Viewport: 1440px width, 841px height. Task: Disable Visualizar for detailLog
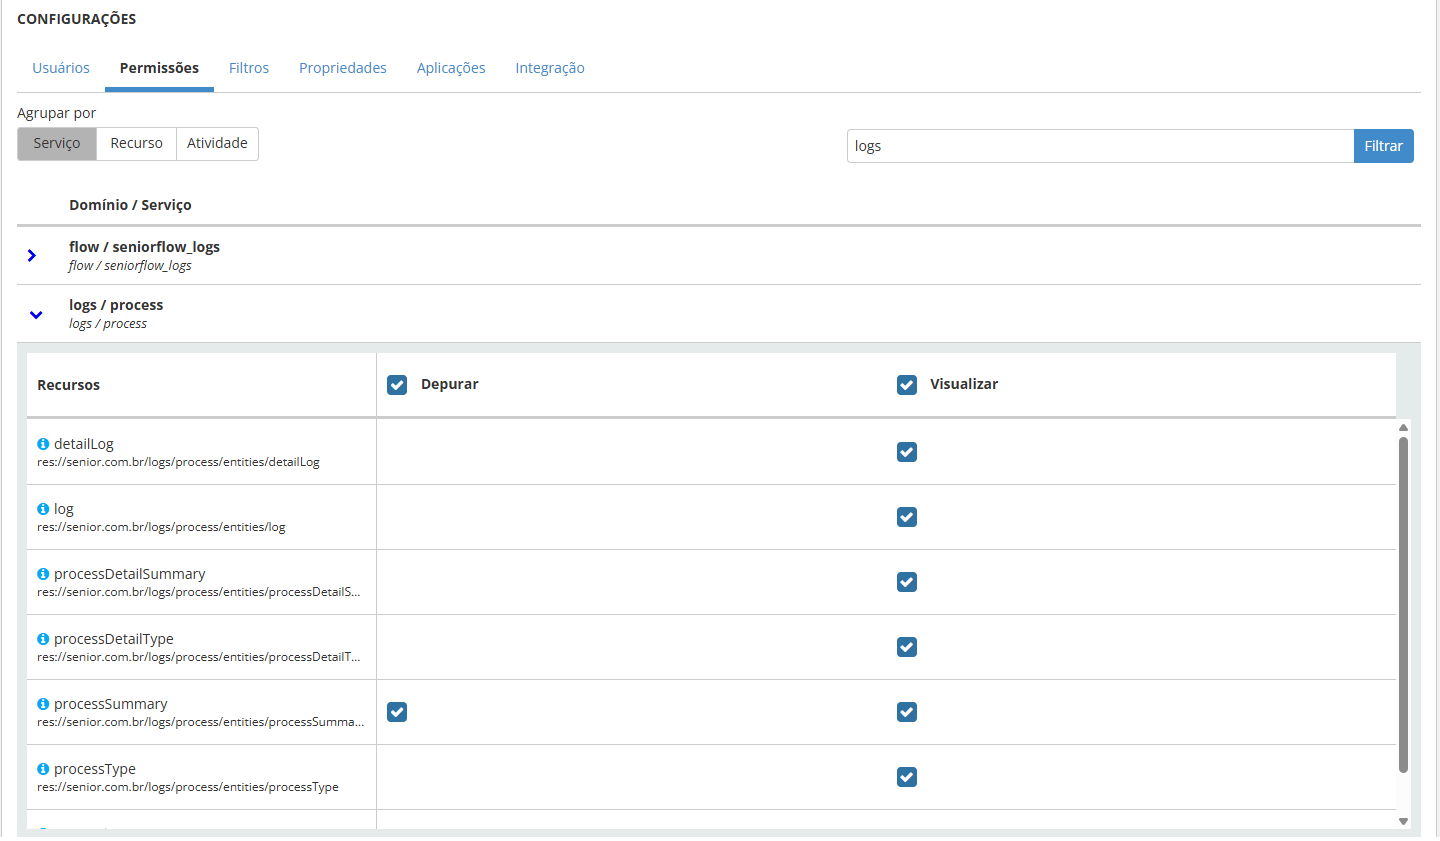point(907,452)
